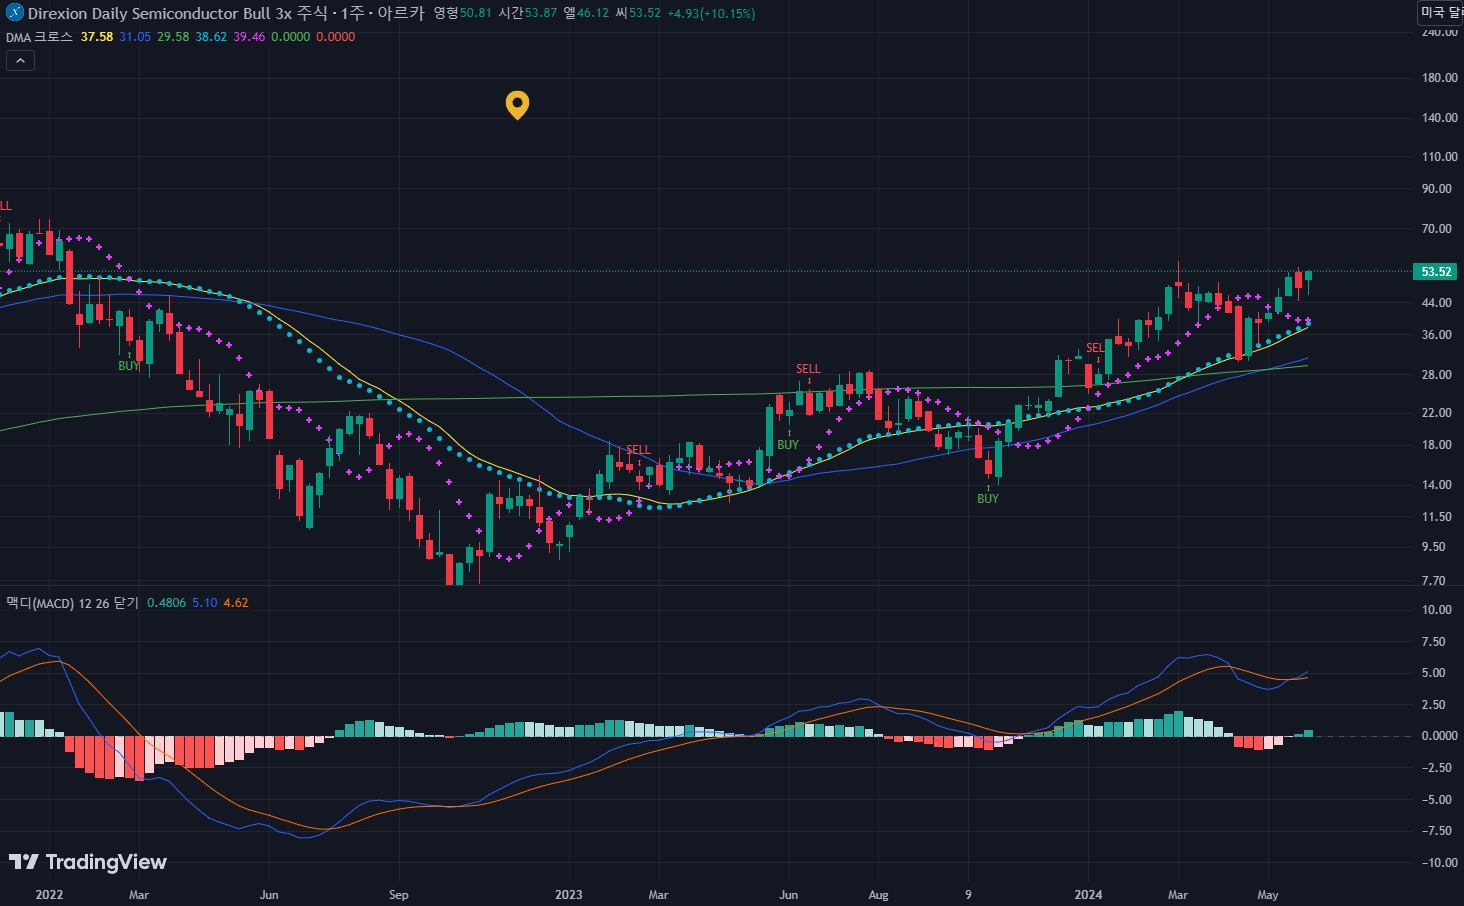
Task: Click the May label on time axis
Action: click(x=1268, y=894)
